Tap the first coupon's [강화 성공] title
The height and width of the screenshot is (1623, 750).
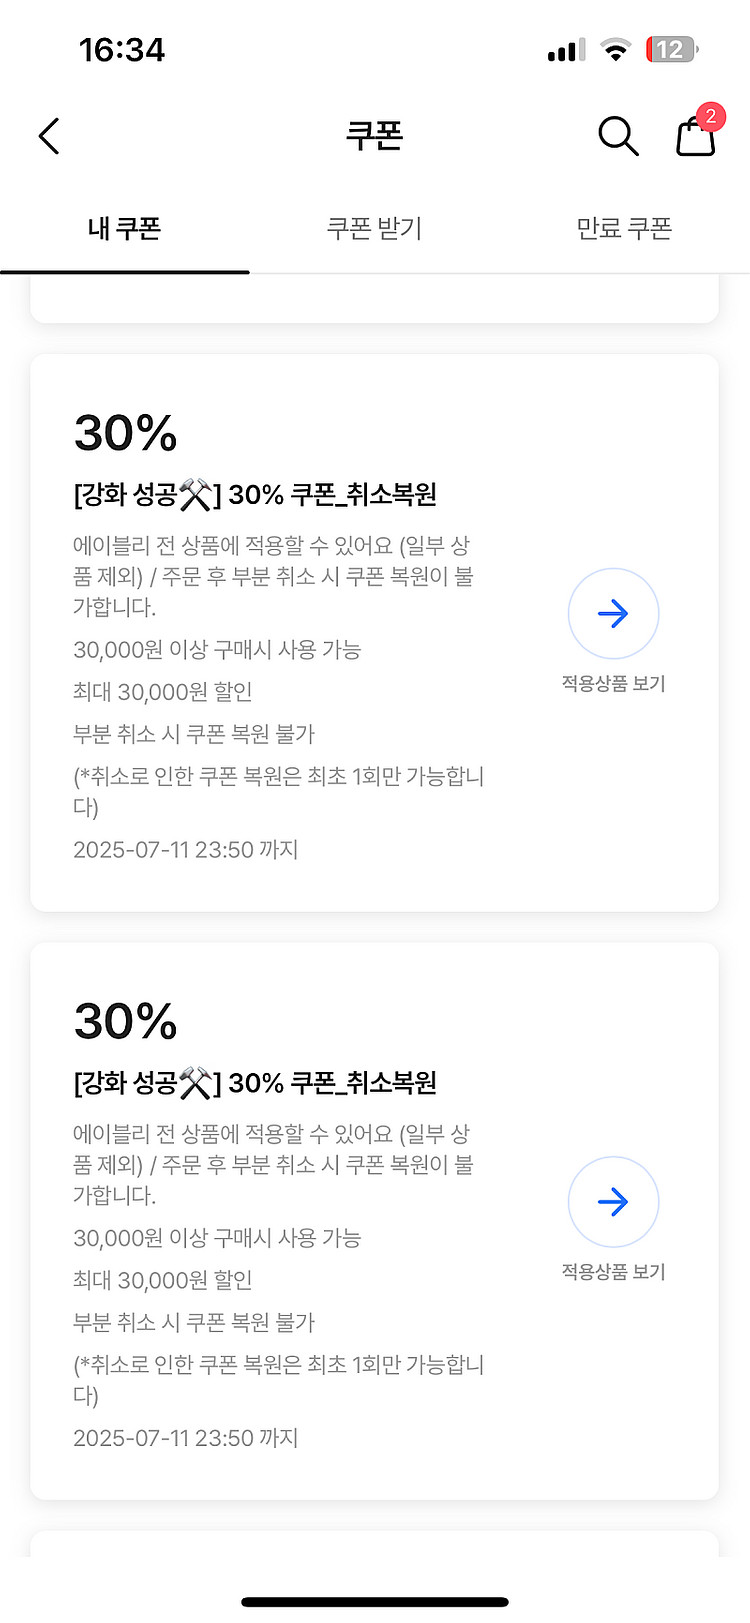point(255,494)
